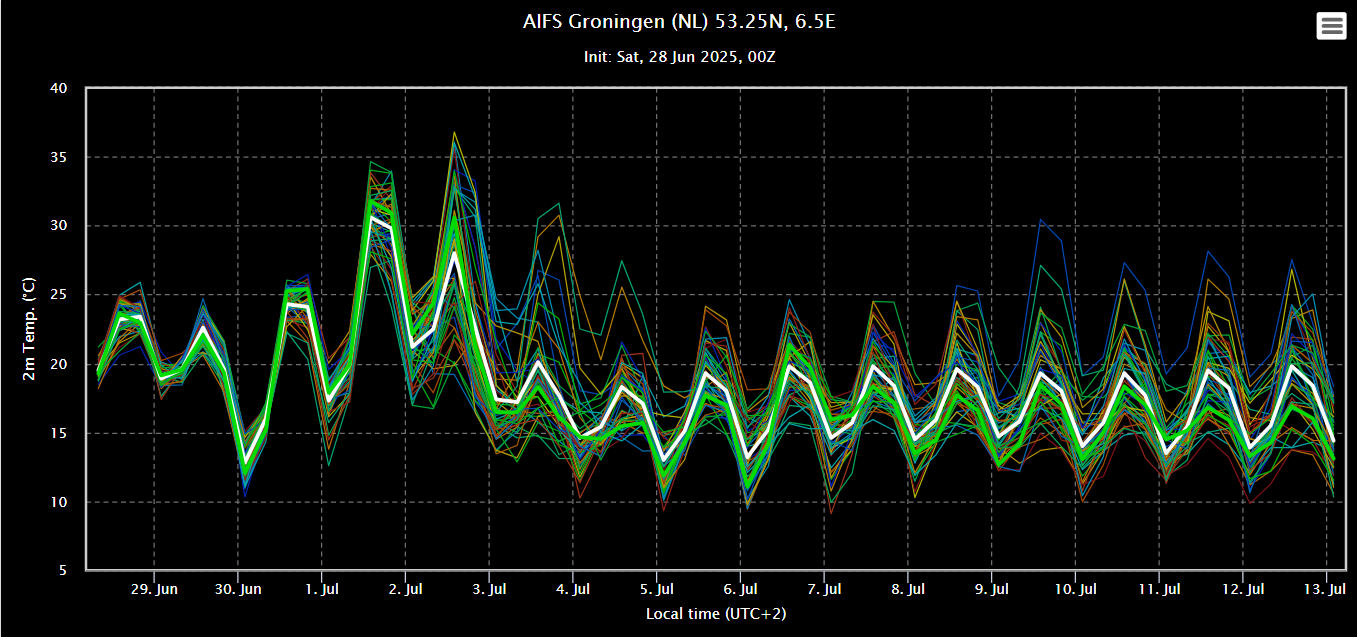Viewport: 1357px width, 637px height.
Task: Click the '30. Jun' x-axis label
Action: [238, 589]
